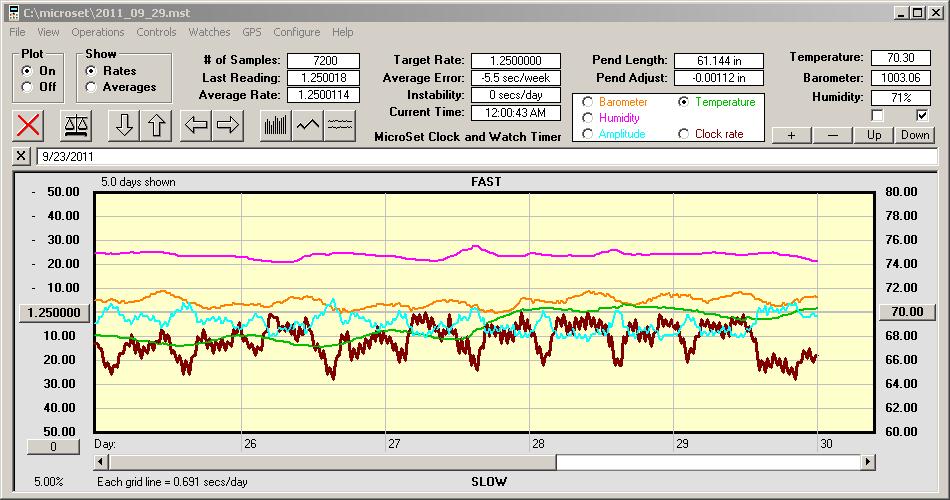Viewport: 950px width, 500px height.
Task: Click the Pend Adjust field
Action: pyautogui.click(x=719, y=78)
